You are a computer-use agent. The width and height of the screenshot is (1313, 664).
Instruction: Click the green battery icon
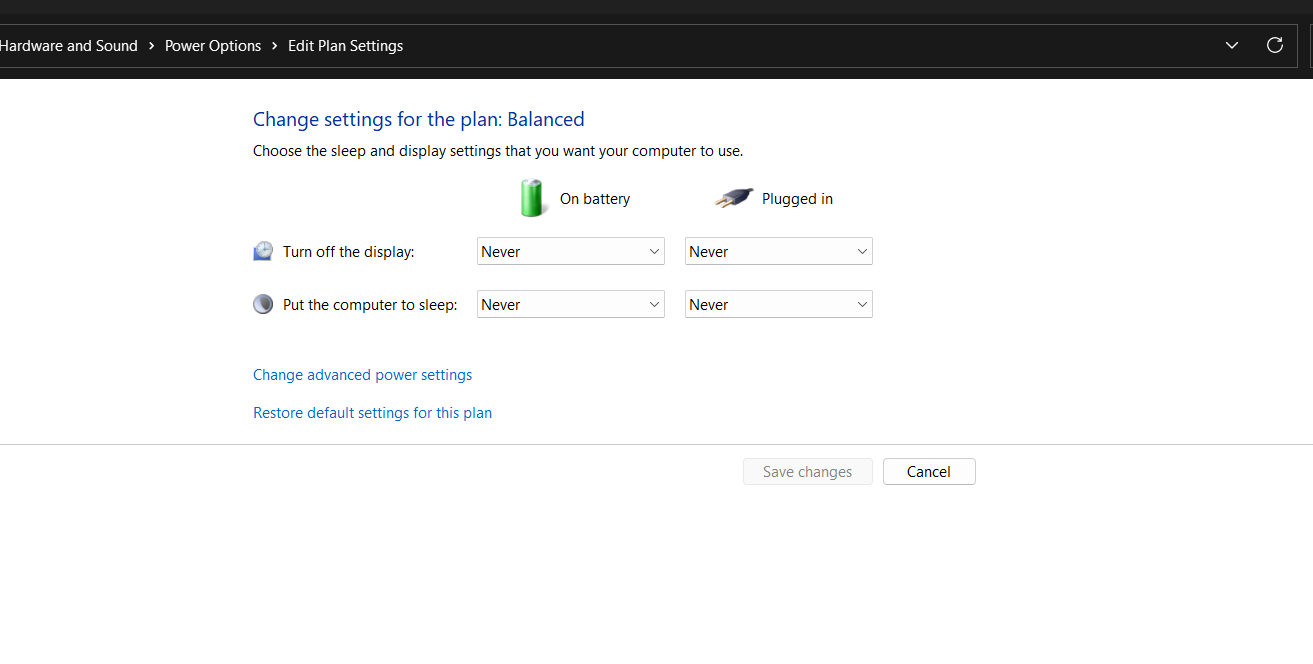(532, 198)
